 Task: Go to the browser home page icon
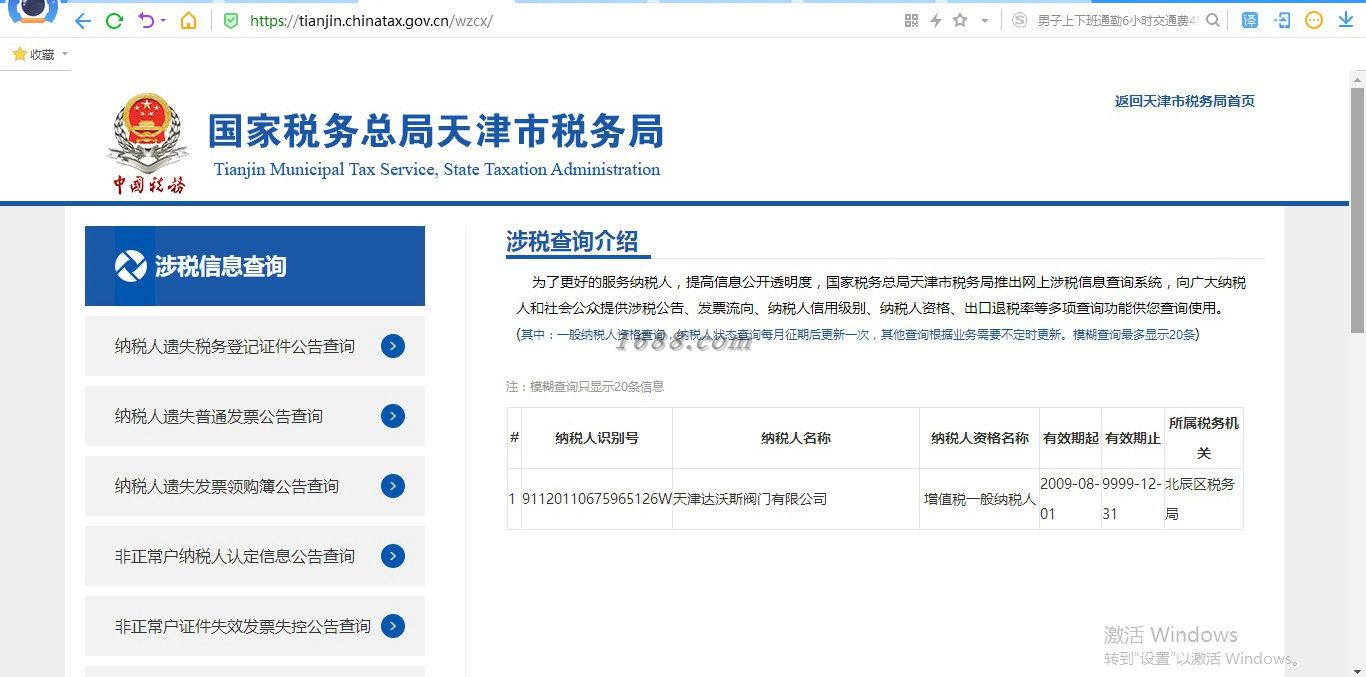point(188,20)
